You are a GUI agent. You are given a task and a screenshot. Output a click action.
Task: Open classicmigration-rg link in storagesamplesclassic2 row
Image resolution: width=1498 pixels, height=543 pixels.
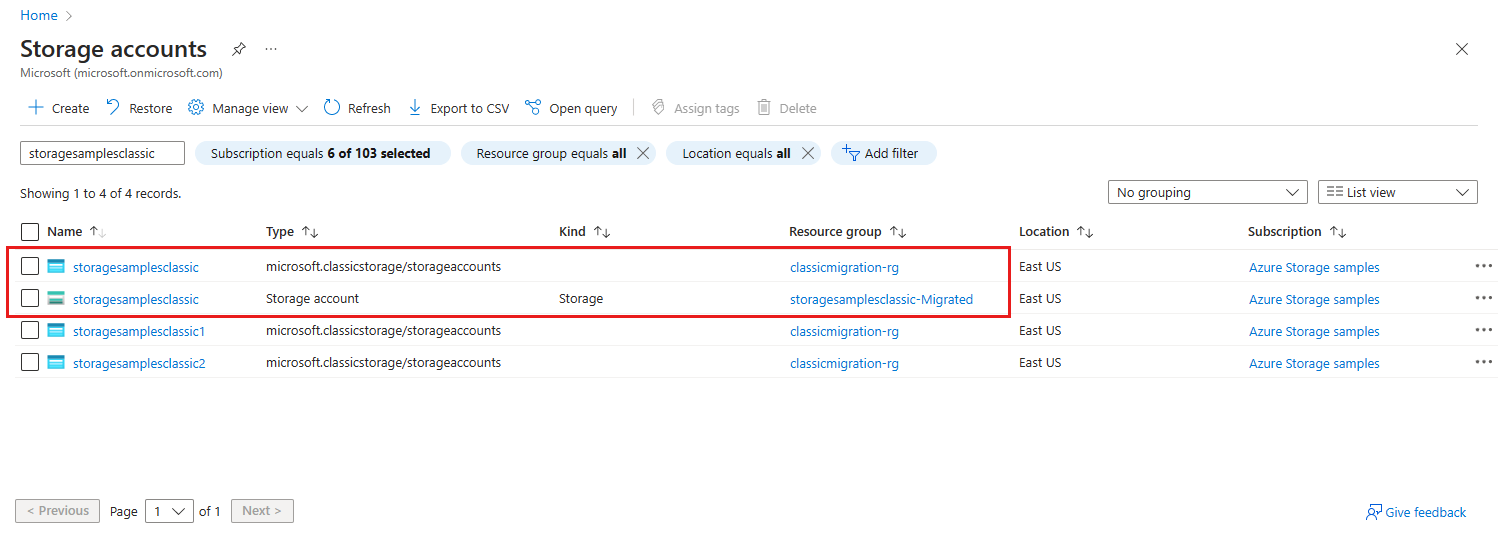844,363
